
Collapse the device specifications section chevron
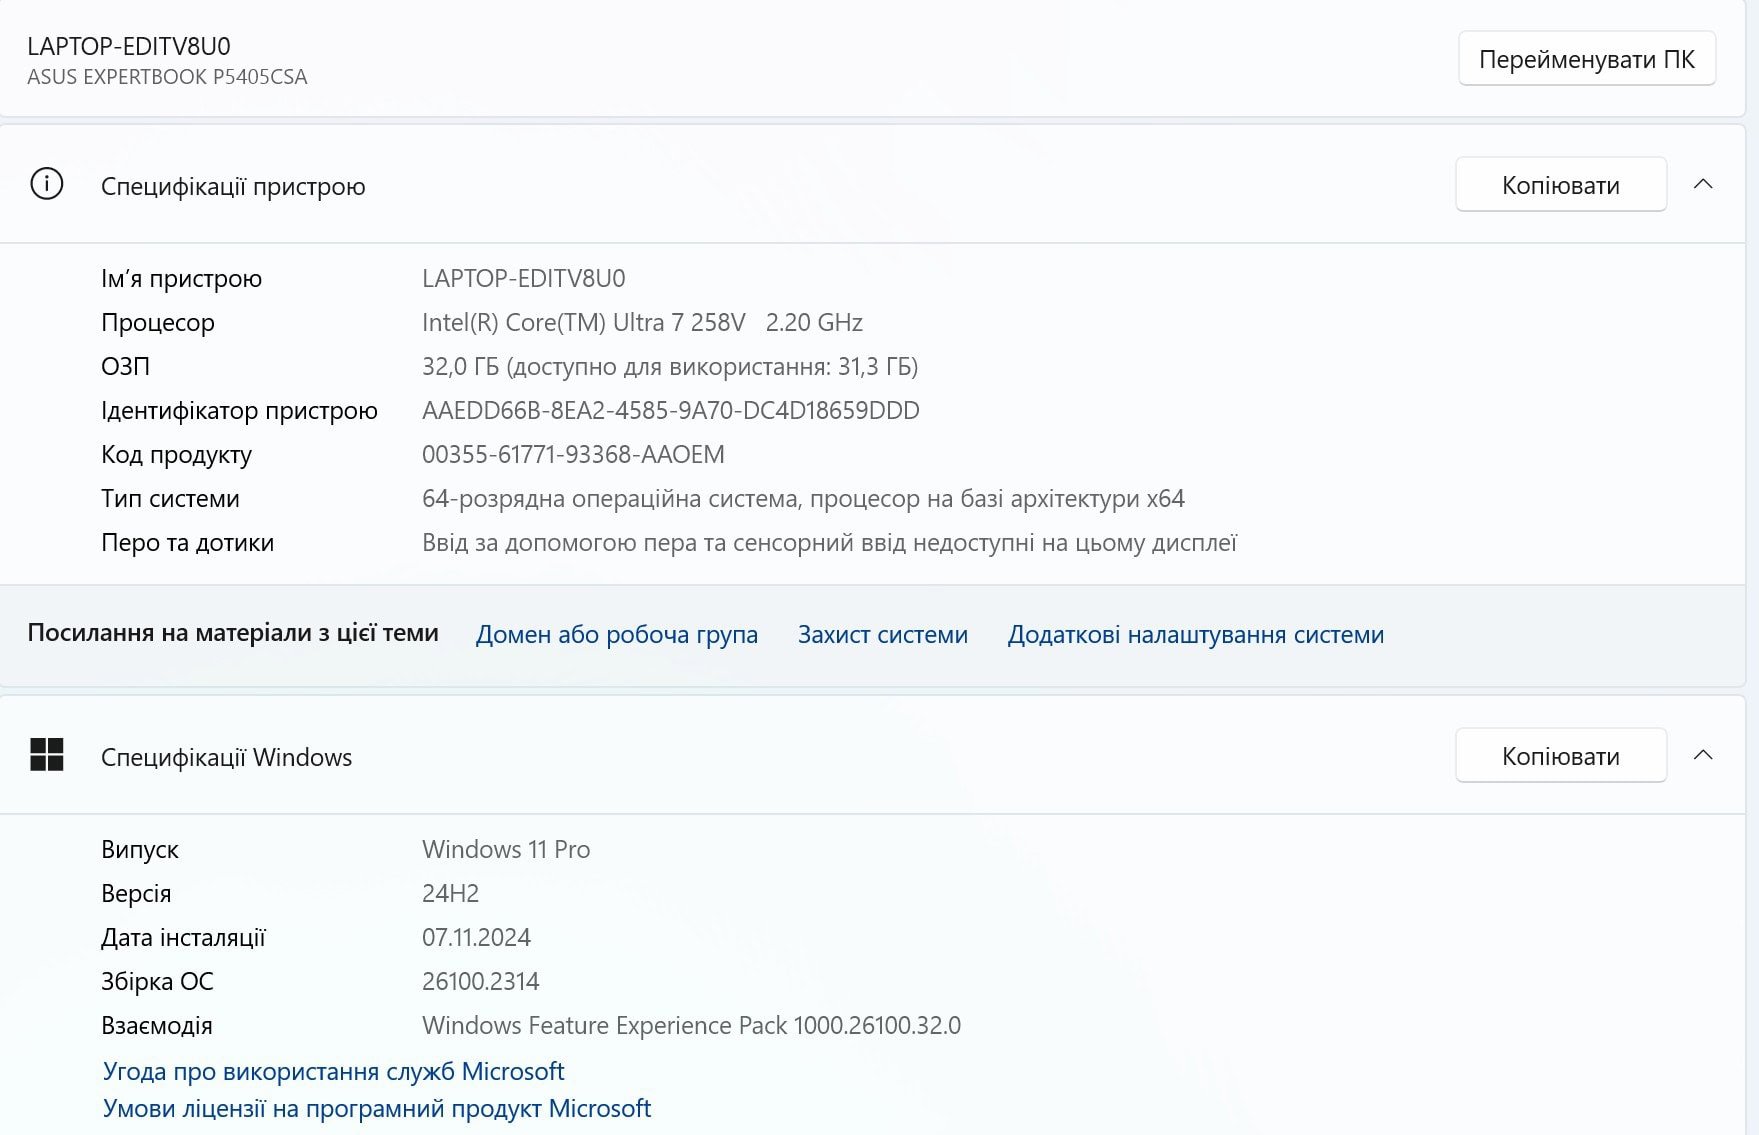coord(1705,185)
